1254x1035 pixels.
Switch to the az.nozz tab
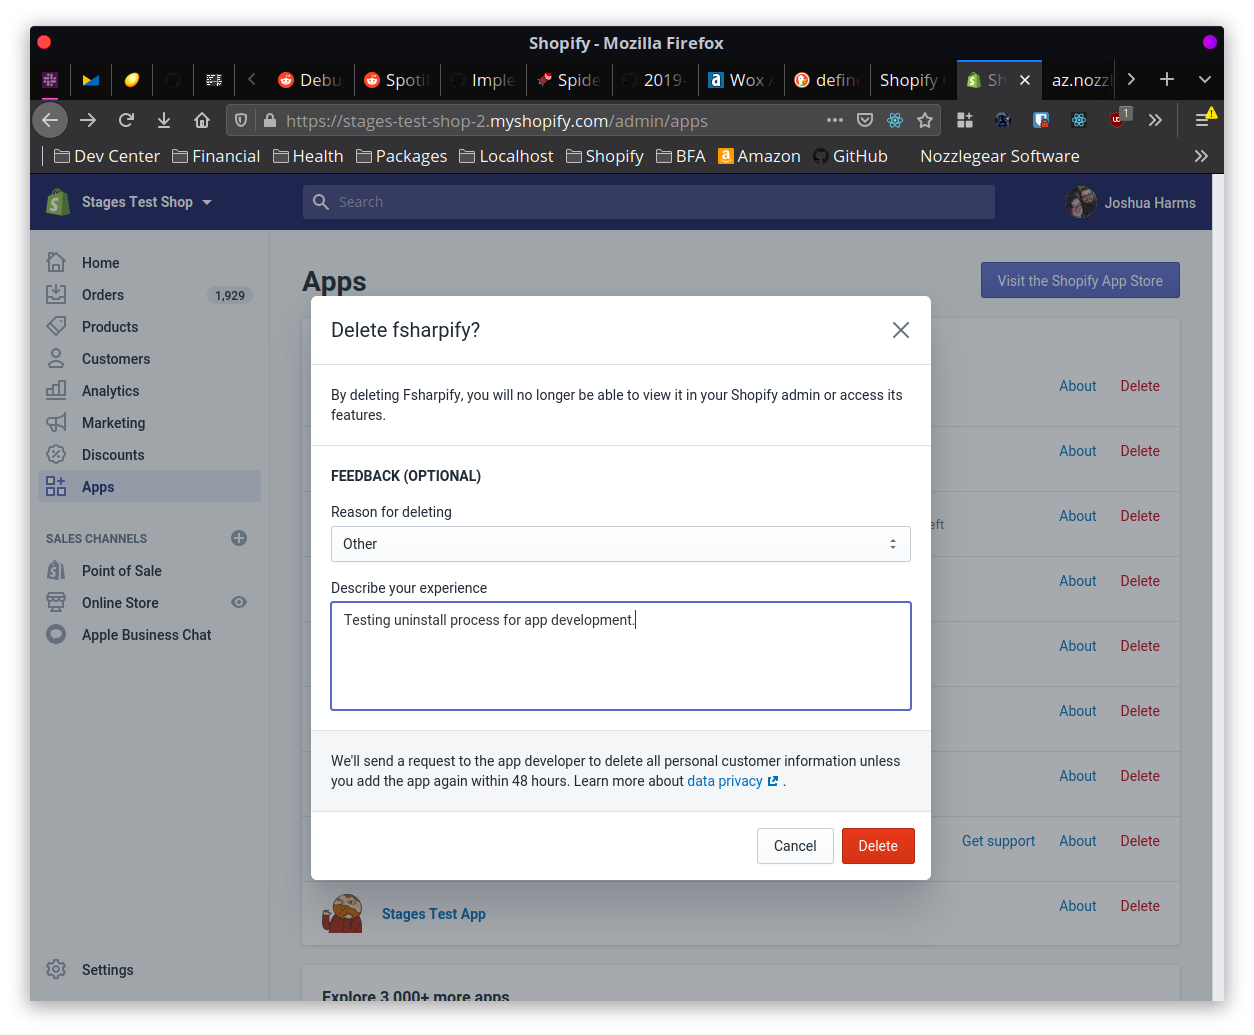click(x=1080, y=80)
